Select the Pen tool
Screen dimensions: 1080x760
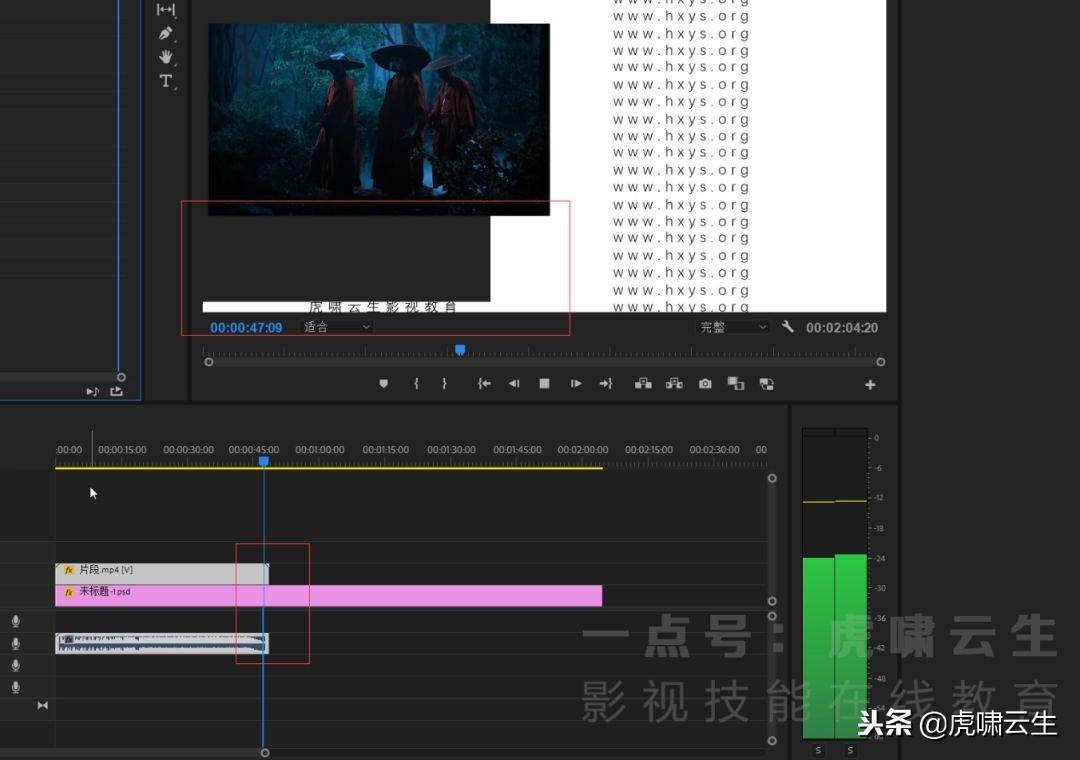click(x=166, y=33)
